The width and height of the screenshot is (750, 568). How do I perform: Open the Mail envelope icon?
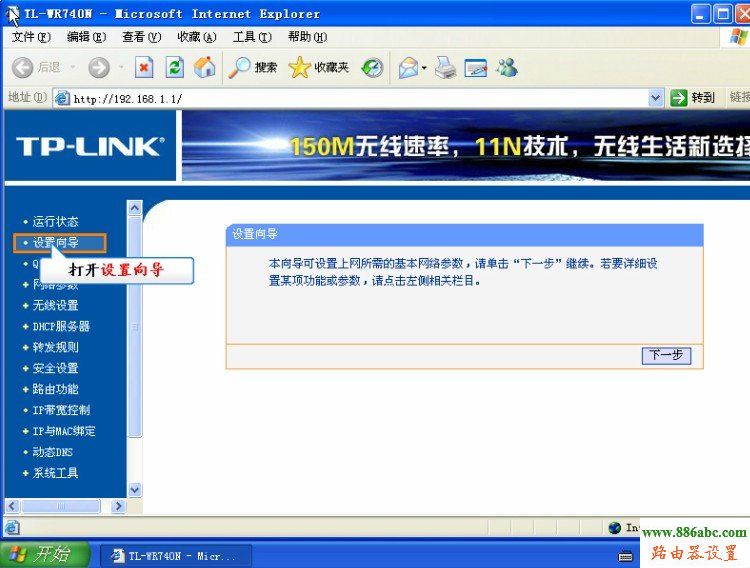(x=408, y=67)
